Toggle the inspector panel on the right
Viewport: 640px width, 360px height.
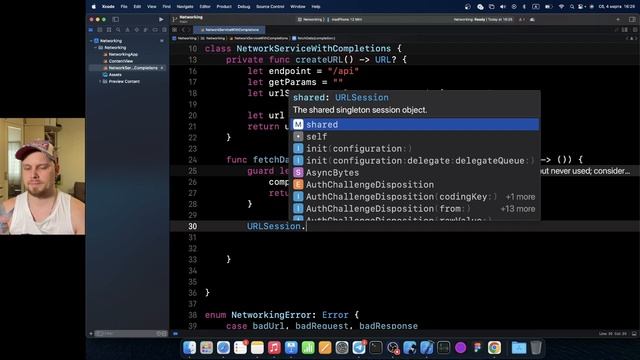click(x=632, y=19)
